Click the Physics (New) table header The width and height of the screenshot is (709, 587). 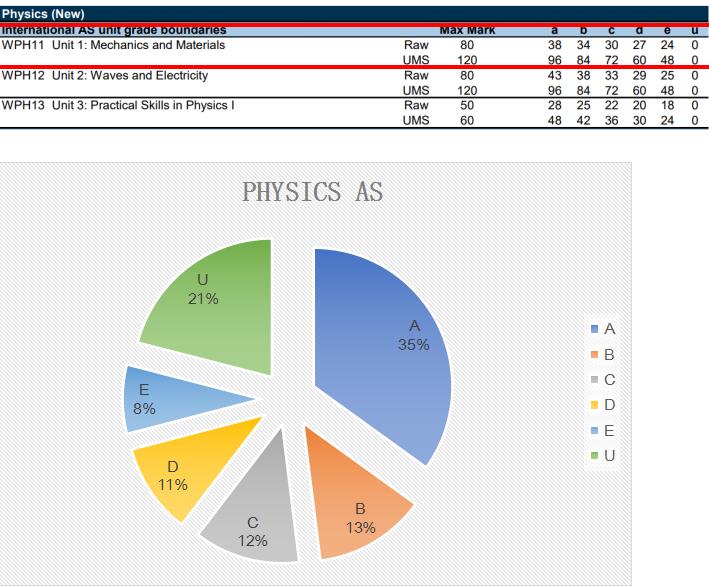(x=43, y=14)
